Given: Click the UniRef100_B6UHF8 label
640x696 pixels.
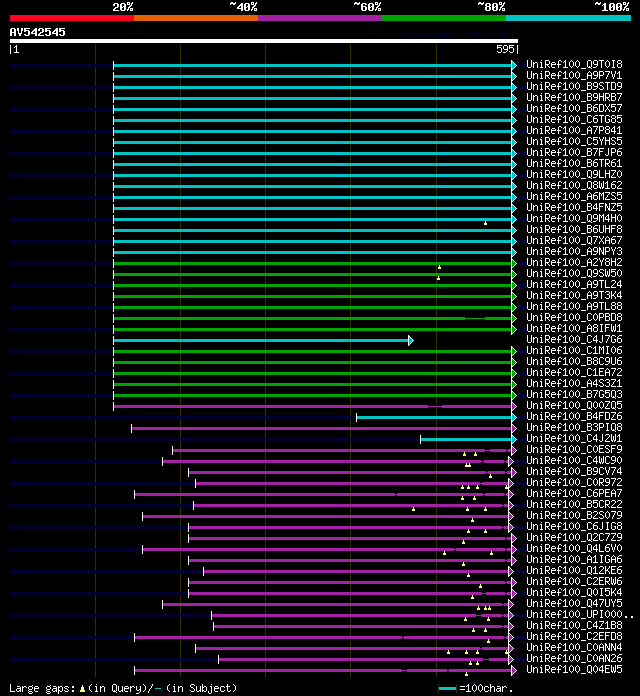Looking at the screenshot, I should pyautogui.click(x=574, y=230).
